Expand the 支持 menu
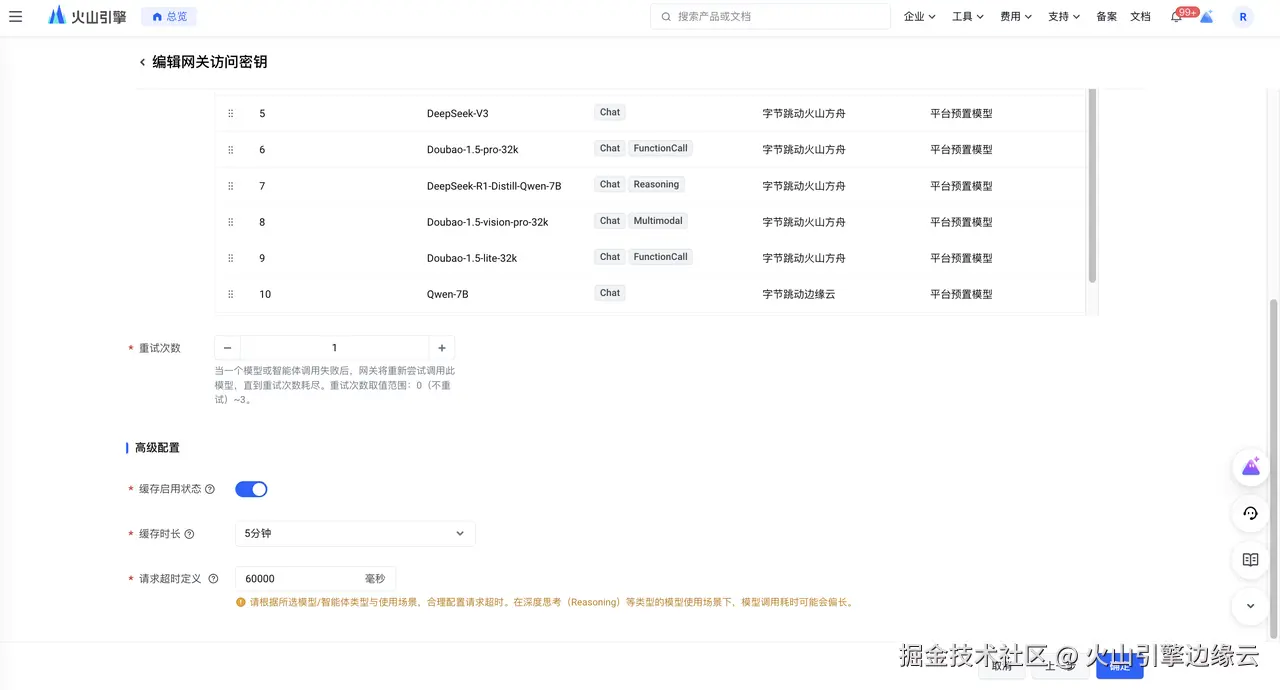The height and width of the screenshot is (690, 1280). [x=1063, y=16]
